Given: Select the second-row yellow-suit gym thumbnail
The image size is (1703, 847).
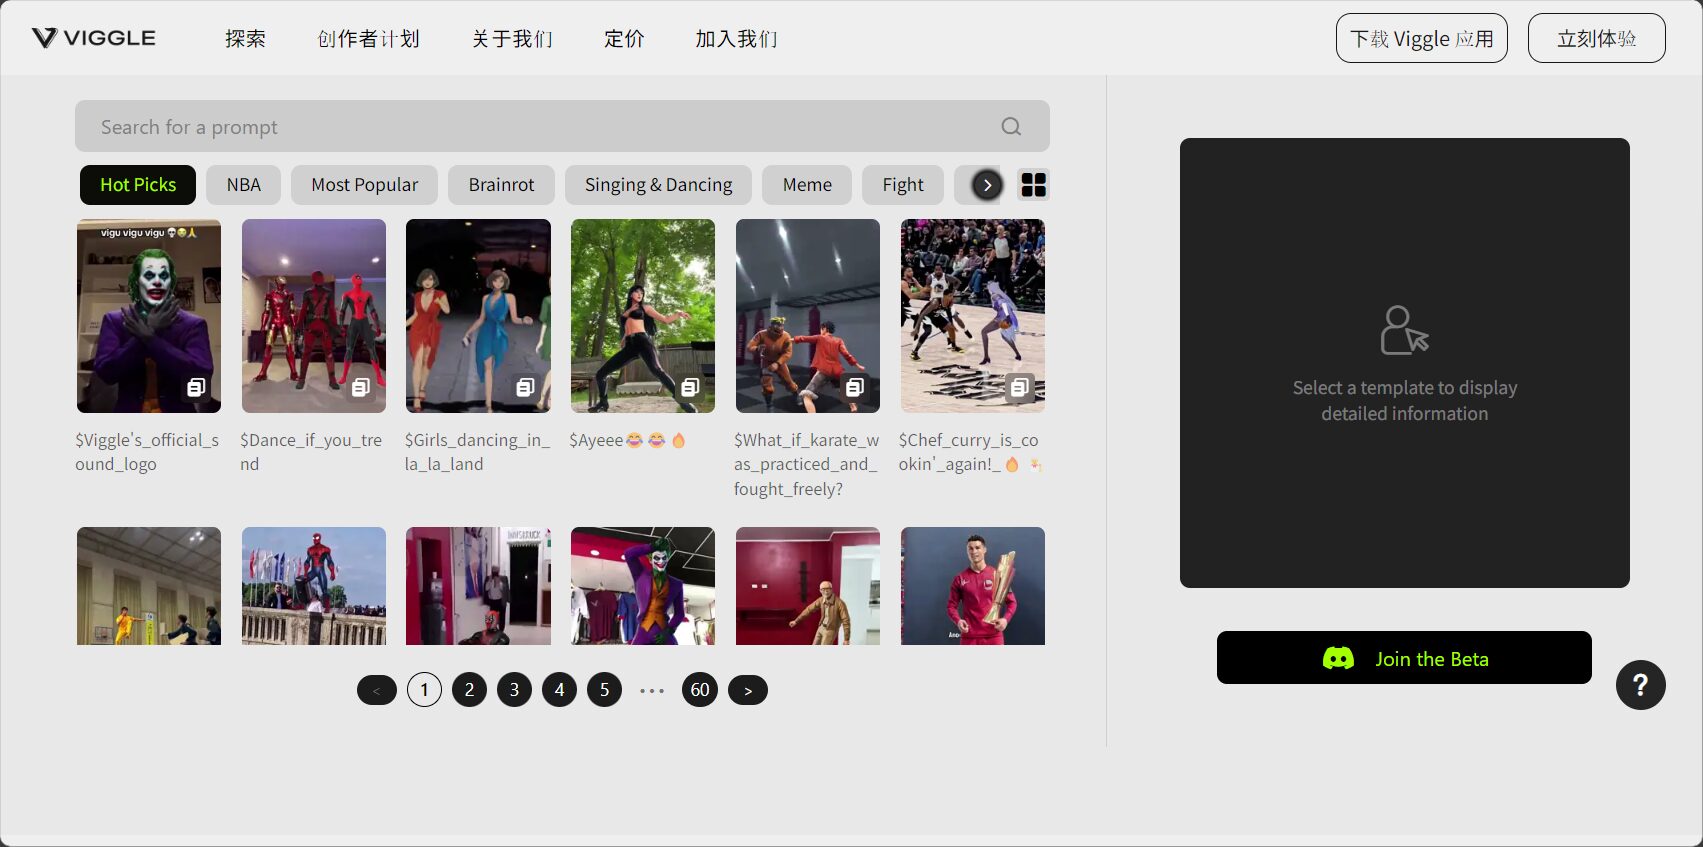Looking at the screenshot, I should 149,586.
